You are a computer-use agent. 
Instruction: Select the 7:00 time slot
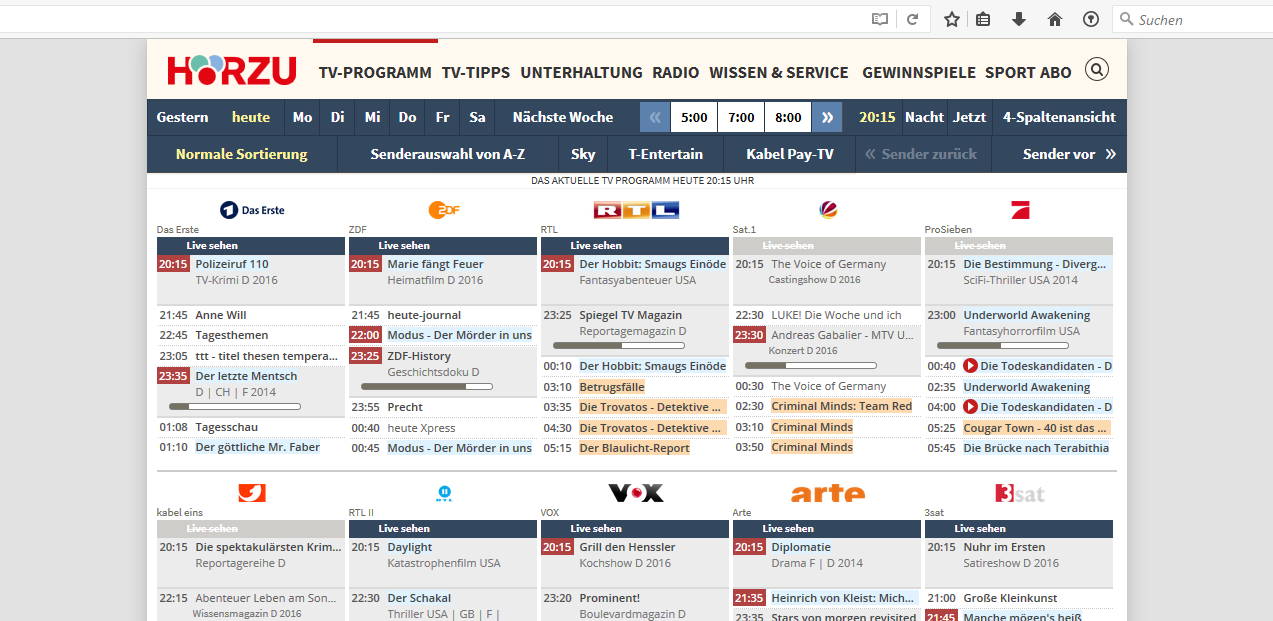point(741,117)
